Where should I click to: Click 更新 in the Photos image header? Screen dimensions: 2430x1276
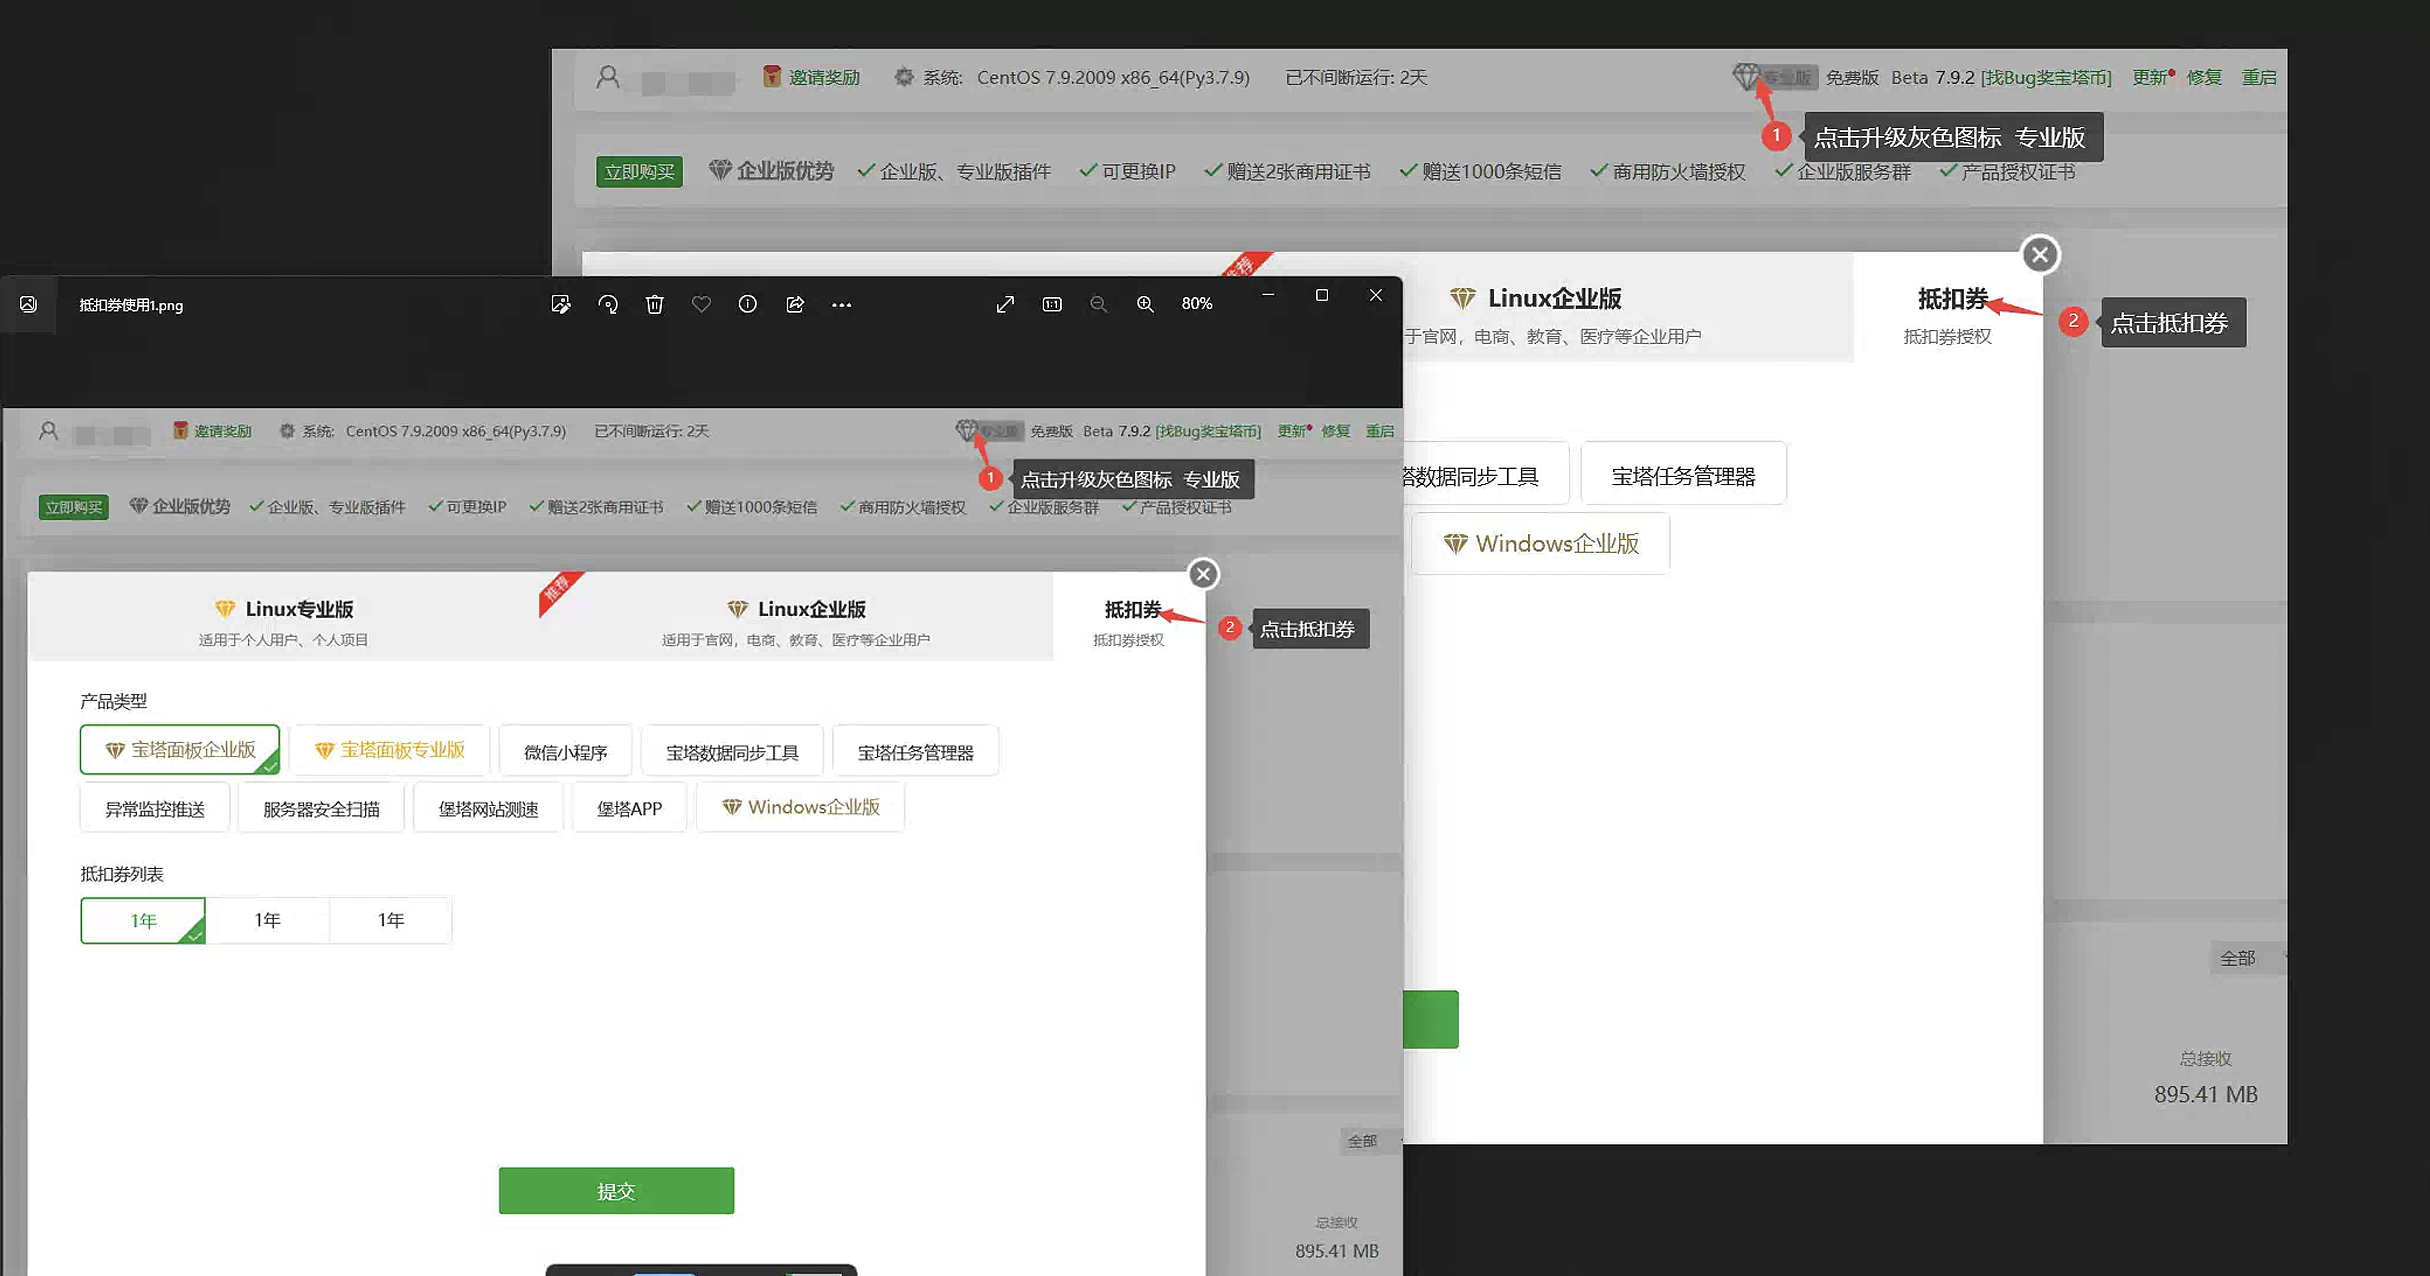coord(1292,431)
